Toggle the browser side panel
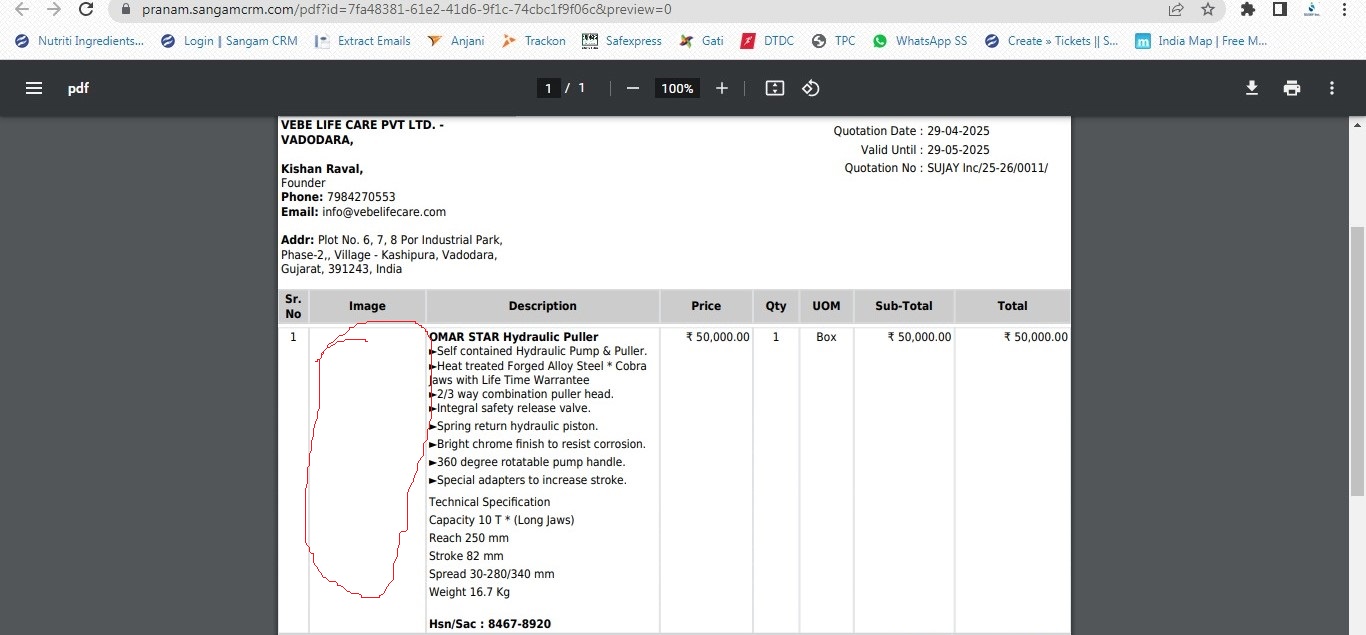The height and width of the screenshot is (635, 1366). click(1279, 9)
